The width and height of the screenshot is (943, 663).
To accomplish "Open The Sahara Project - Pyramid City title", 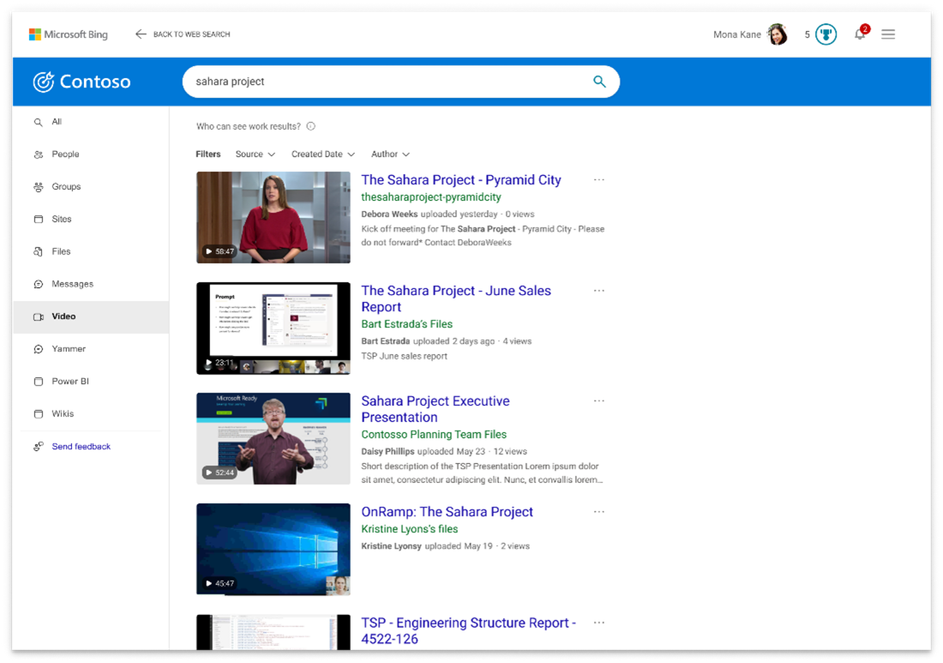I will (x=461, y=180).
